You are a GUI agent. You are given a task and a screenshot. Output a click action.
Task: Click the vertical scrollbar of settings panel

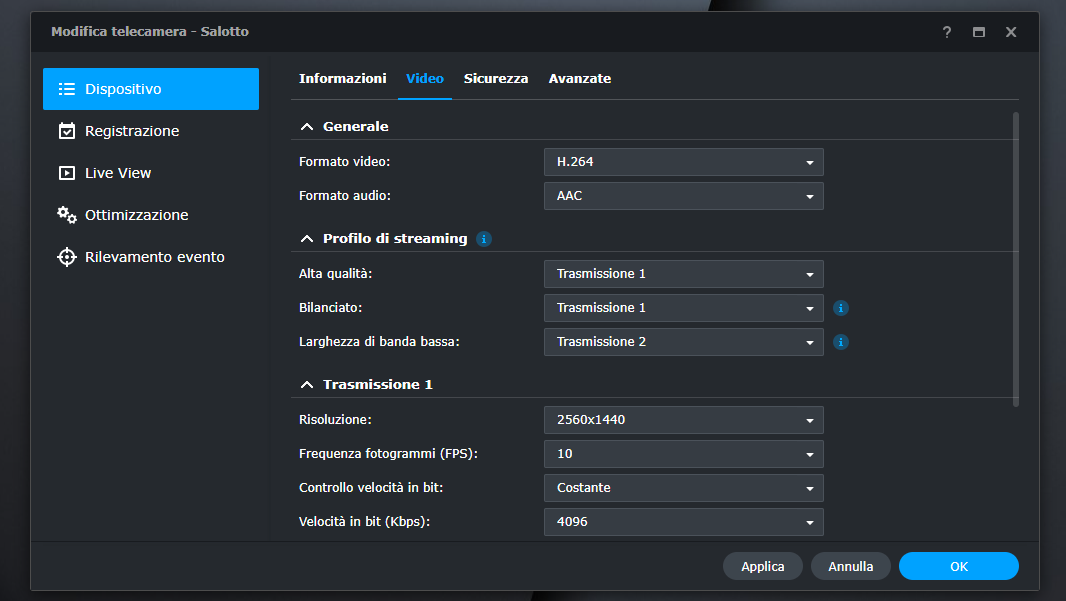(1016, 260)
